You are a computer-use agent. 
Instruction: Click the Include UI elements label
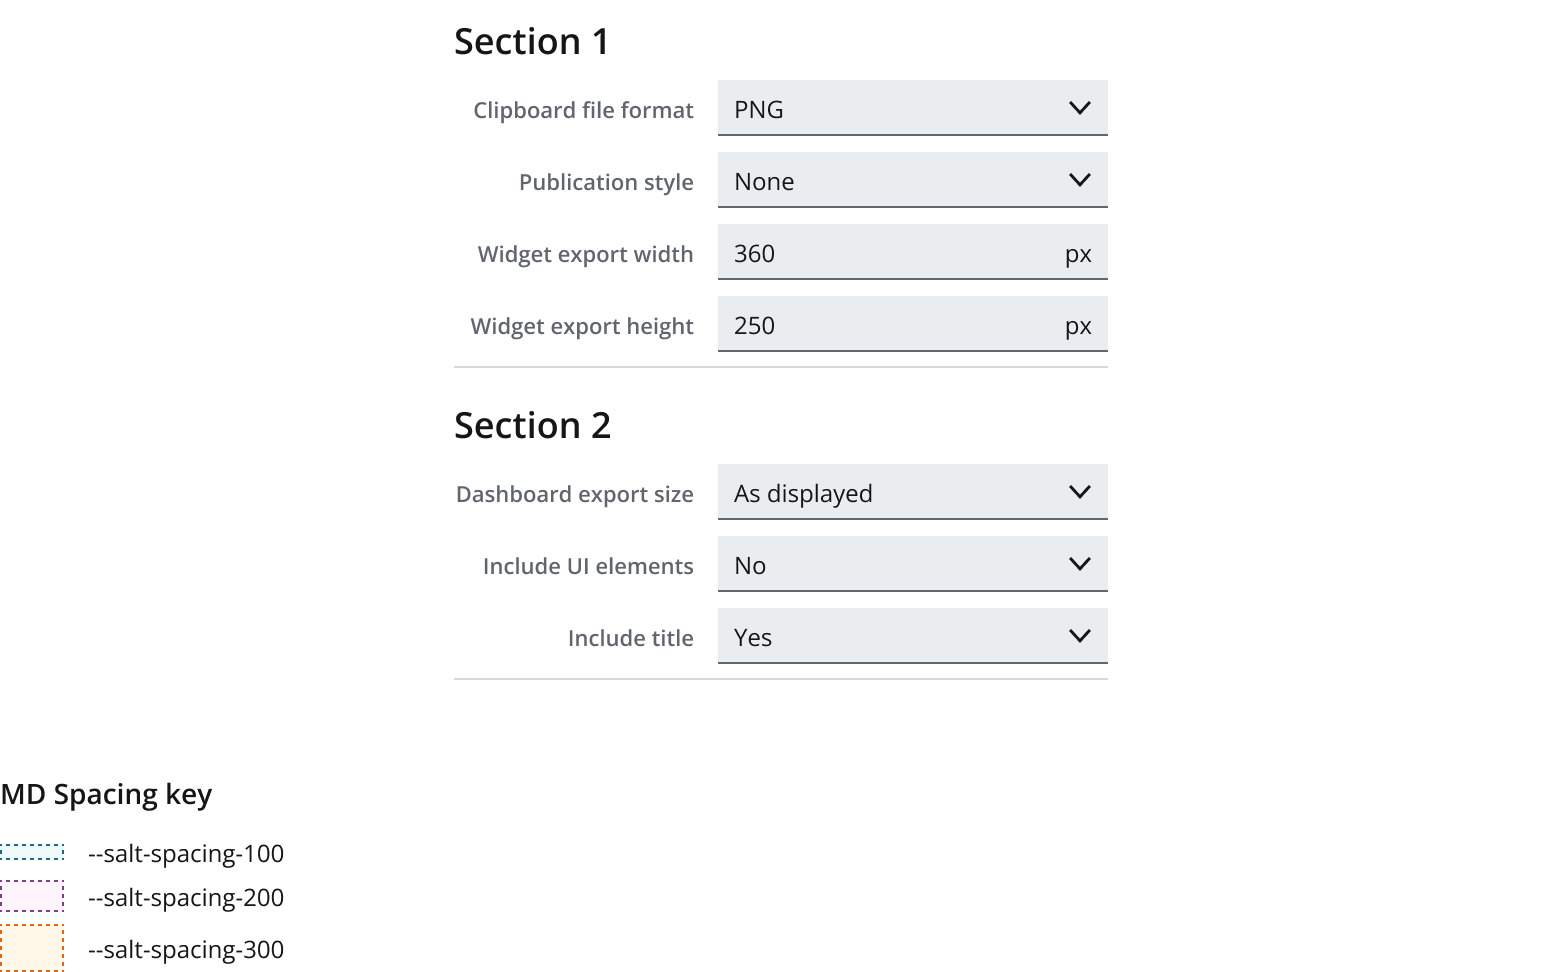pyautogui.click(x=588, y=566)
